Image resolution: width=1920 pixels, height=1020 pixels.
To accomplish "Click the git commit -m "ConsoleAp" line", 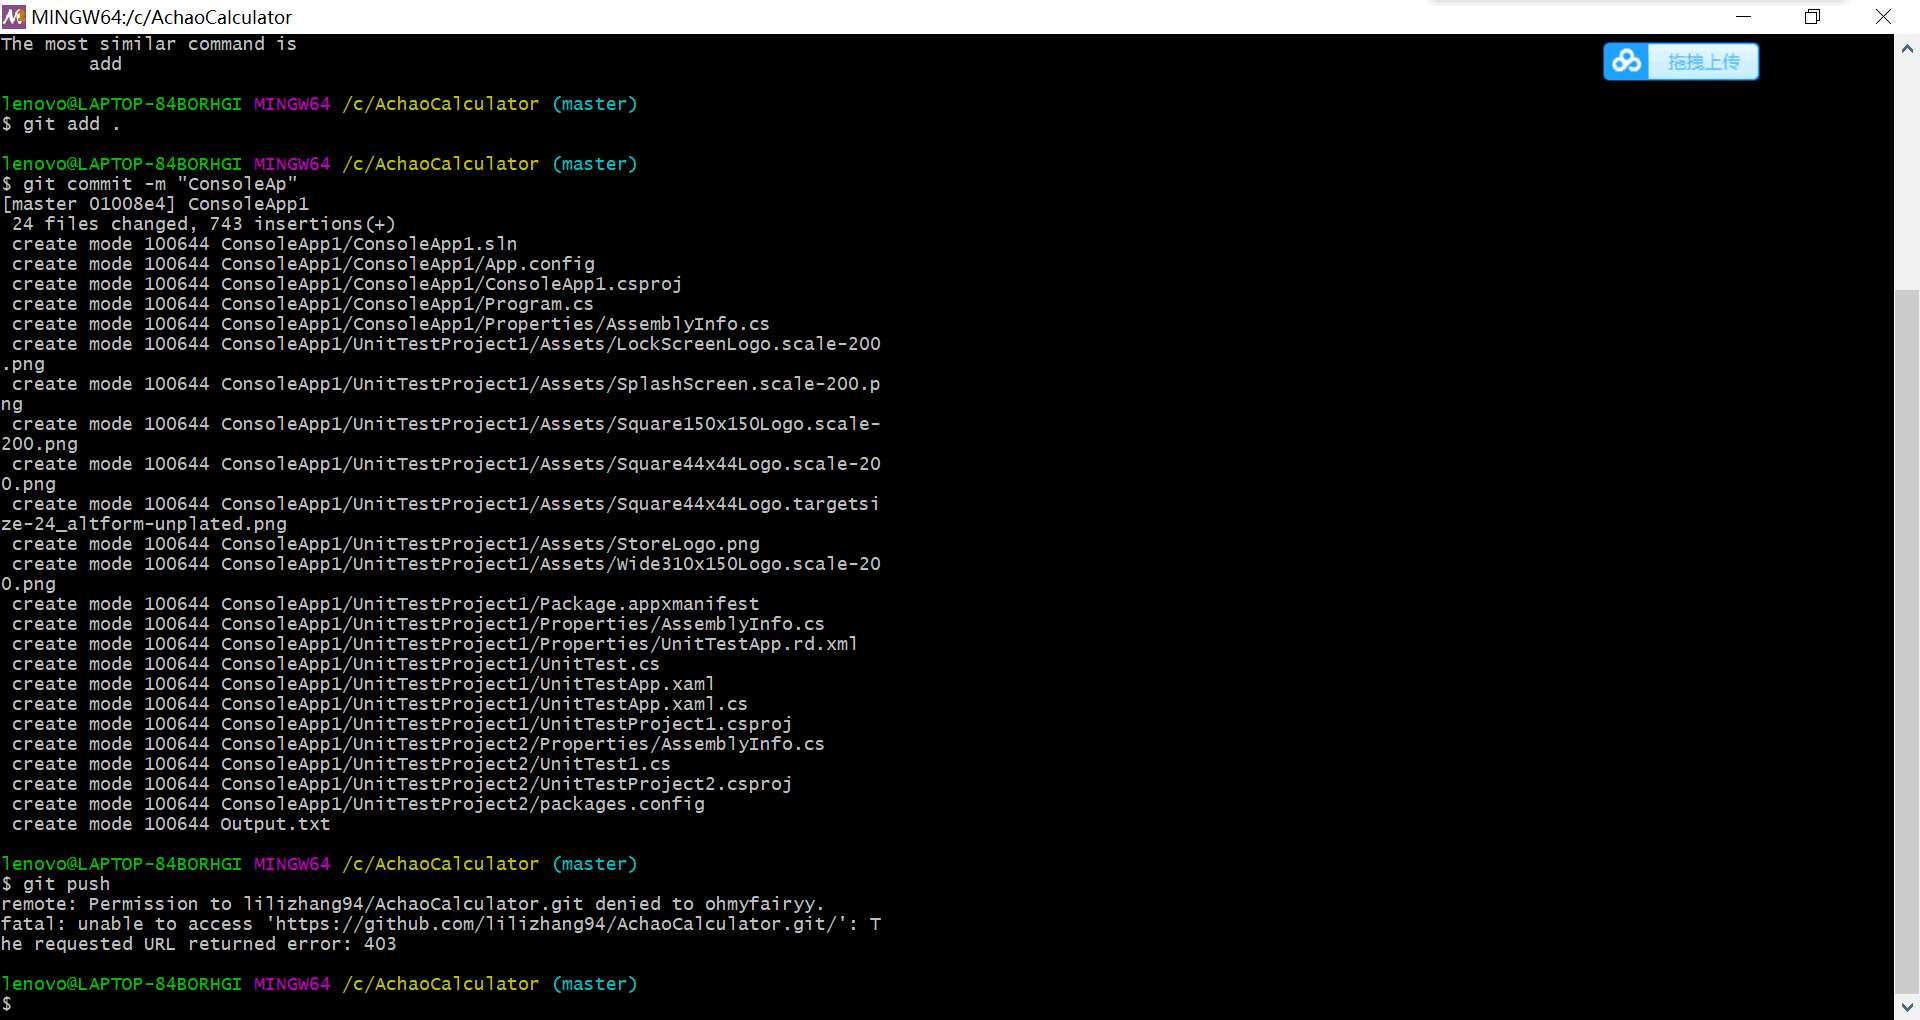I will (x=150, y=184).
